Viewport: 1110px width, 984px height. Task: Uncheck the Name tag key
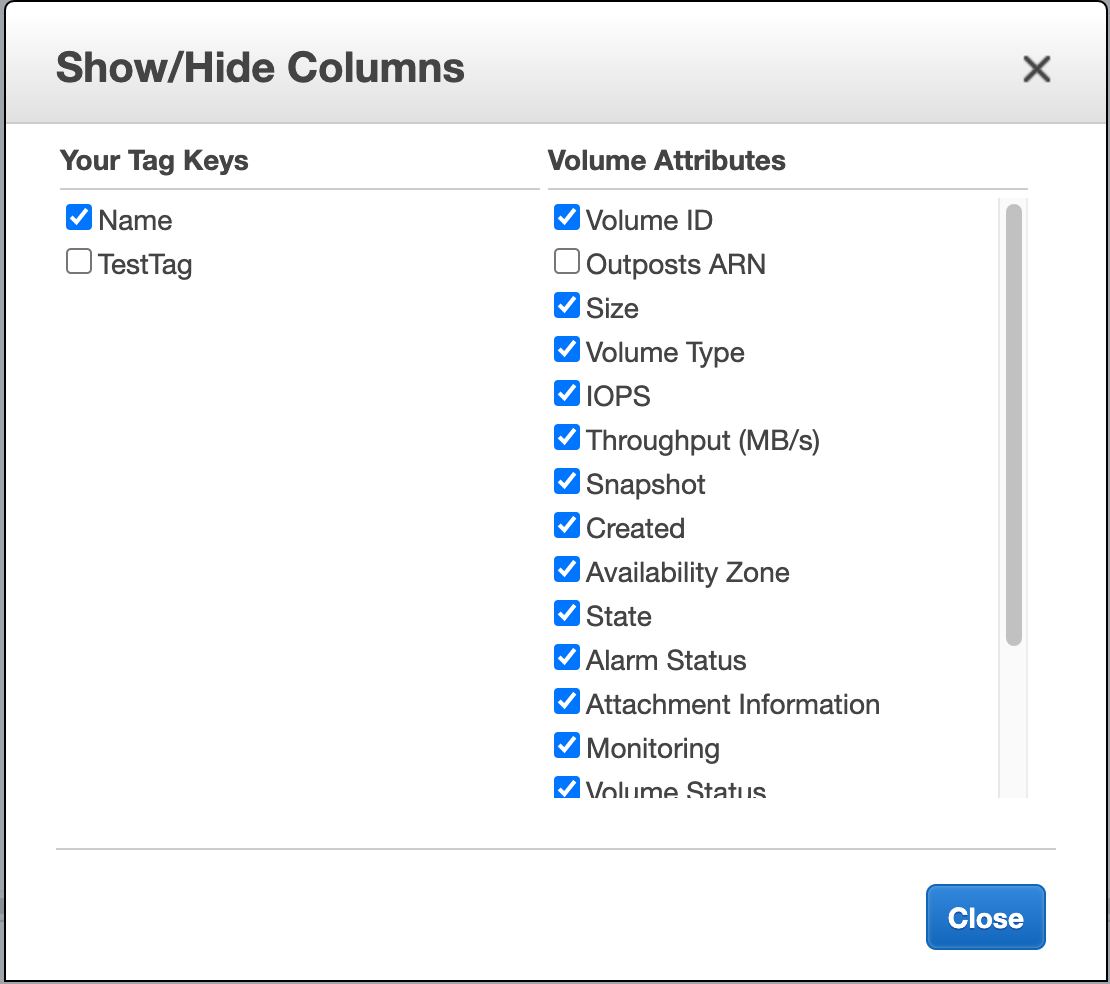click(x=79, y=217)
